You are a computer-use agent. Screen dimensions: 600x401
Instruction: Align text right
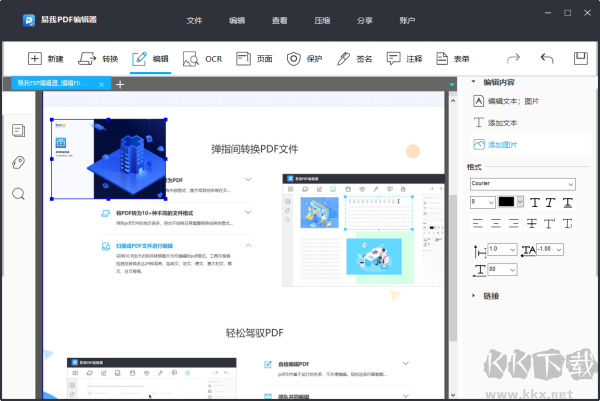[x=514, y=223]
